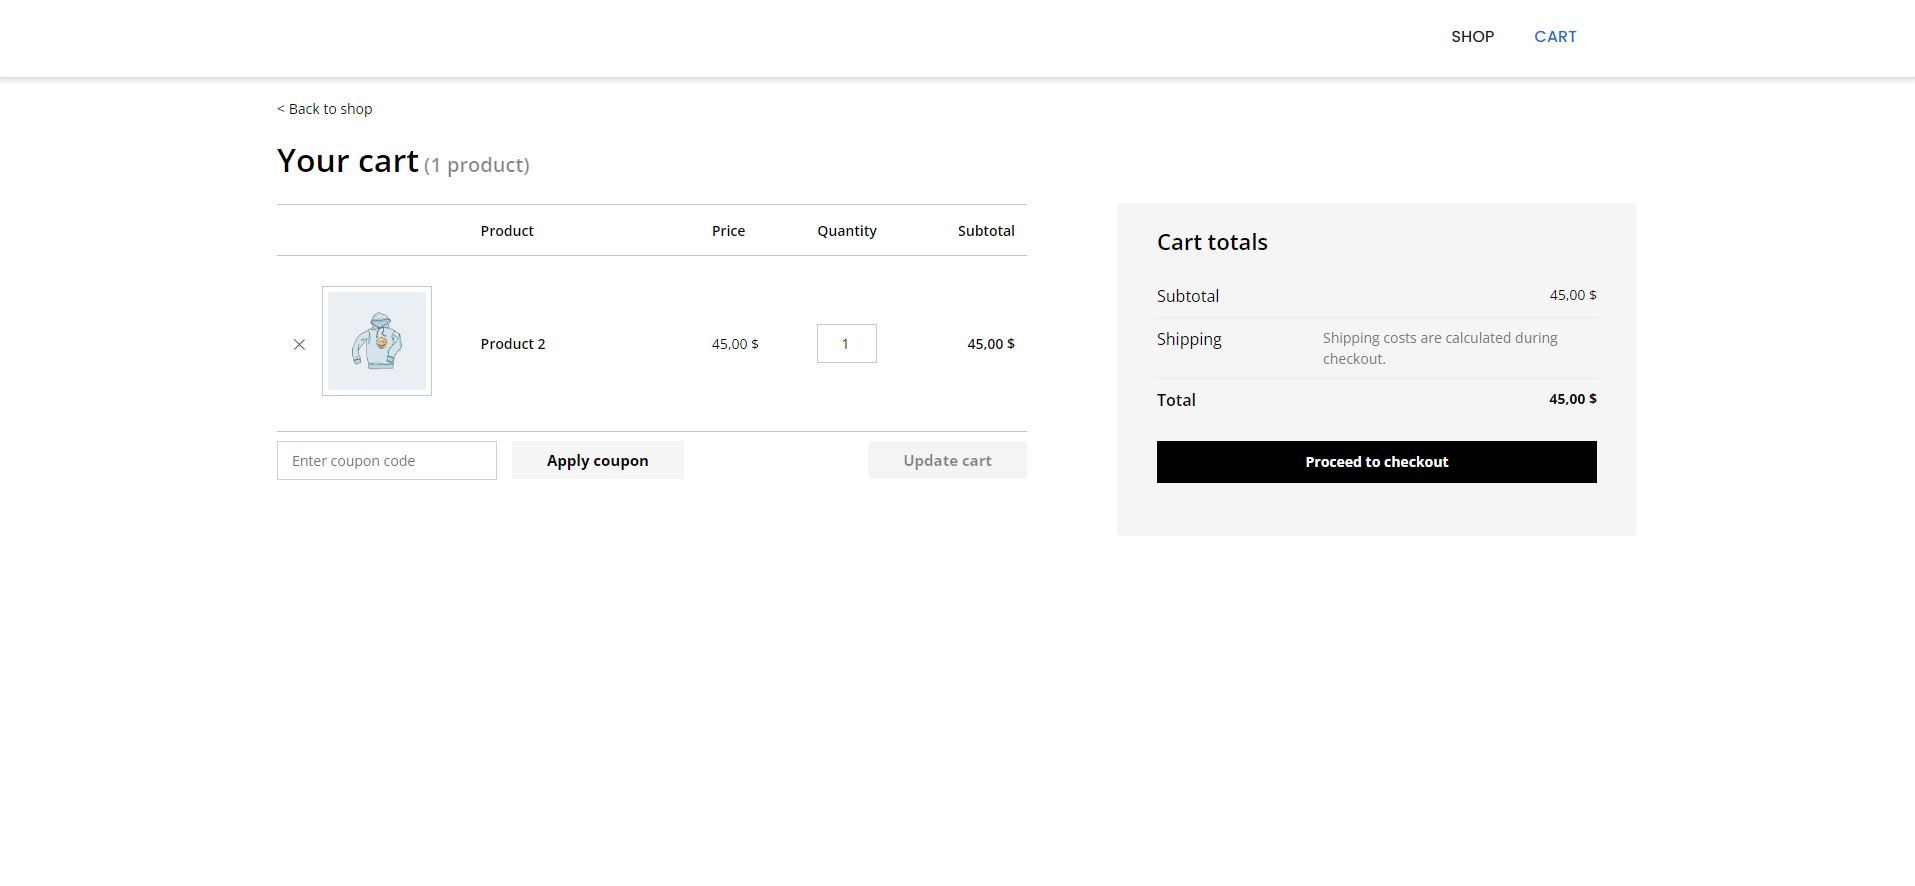Viewport: 1915px width, 886px height.
Task: Click the Enter coupon code field
Action: [387, 461]
